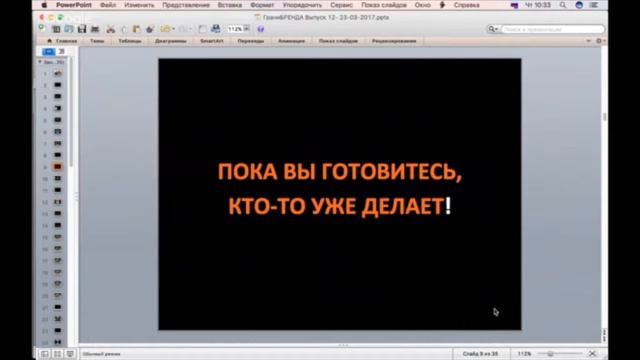Start Slide Show from status bar icon

tap(70, 353)
